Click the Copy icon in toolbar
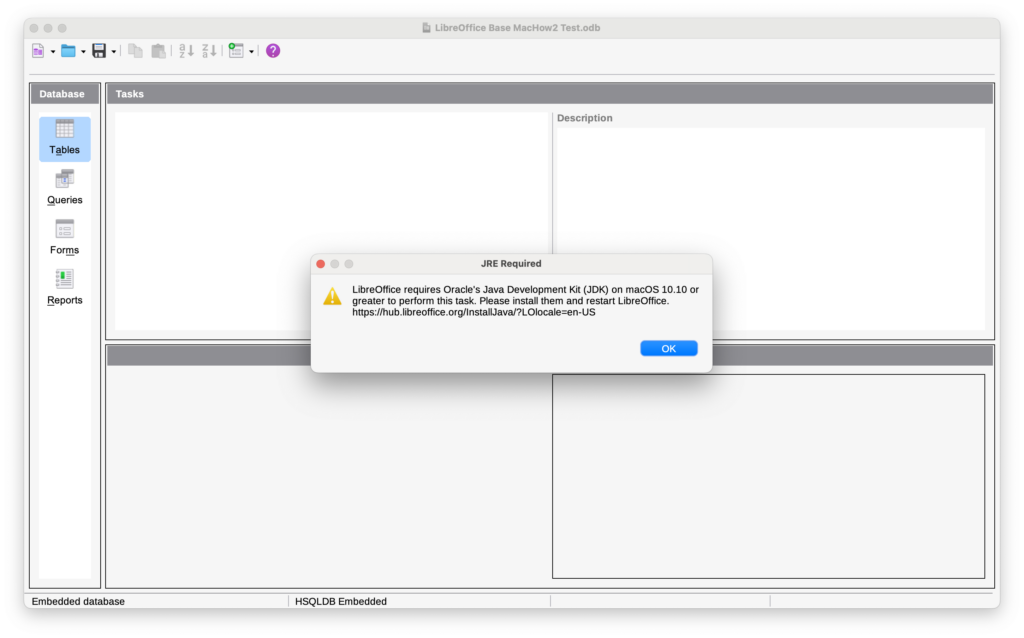Viewport: 1024px width, 638px height. coord(135,51)
